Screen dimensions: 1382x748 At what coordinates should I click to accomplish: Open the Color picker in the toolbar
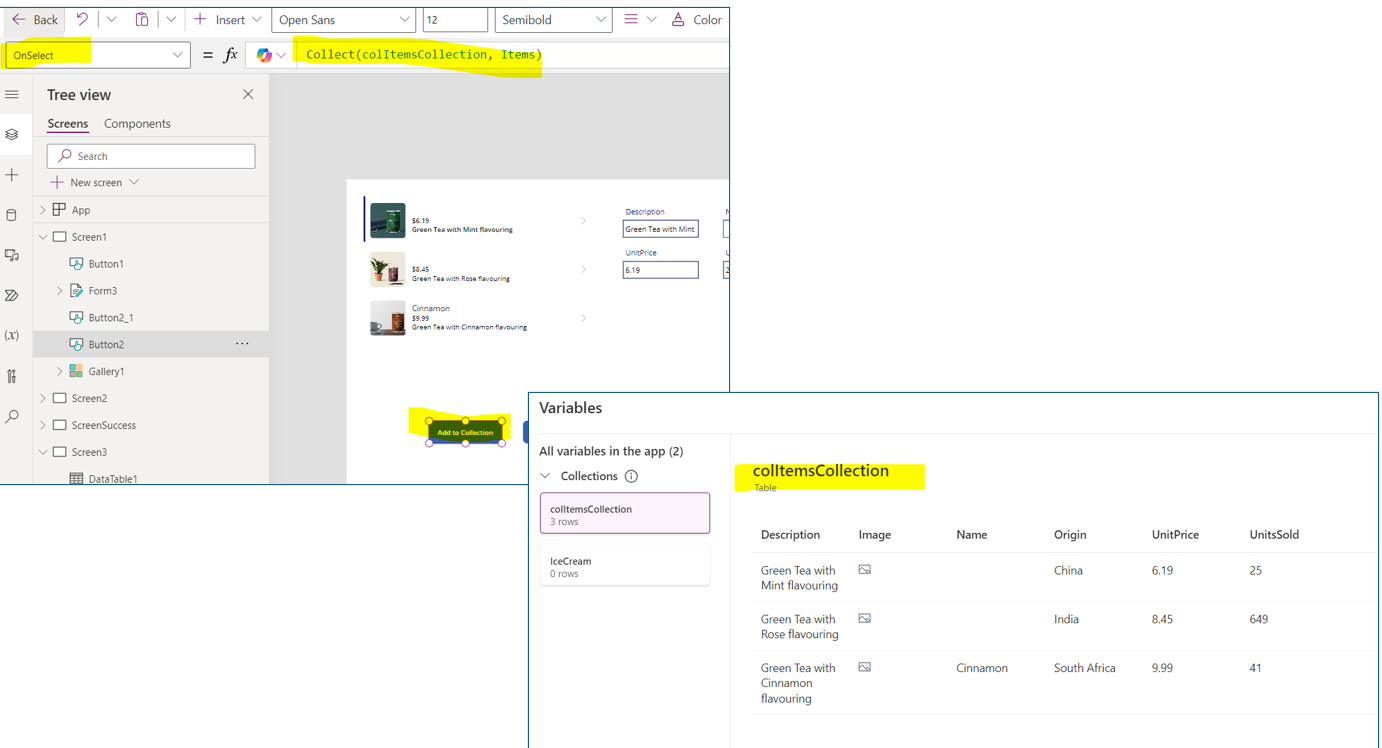tap(696, 19)
